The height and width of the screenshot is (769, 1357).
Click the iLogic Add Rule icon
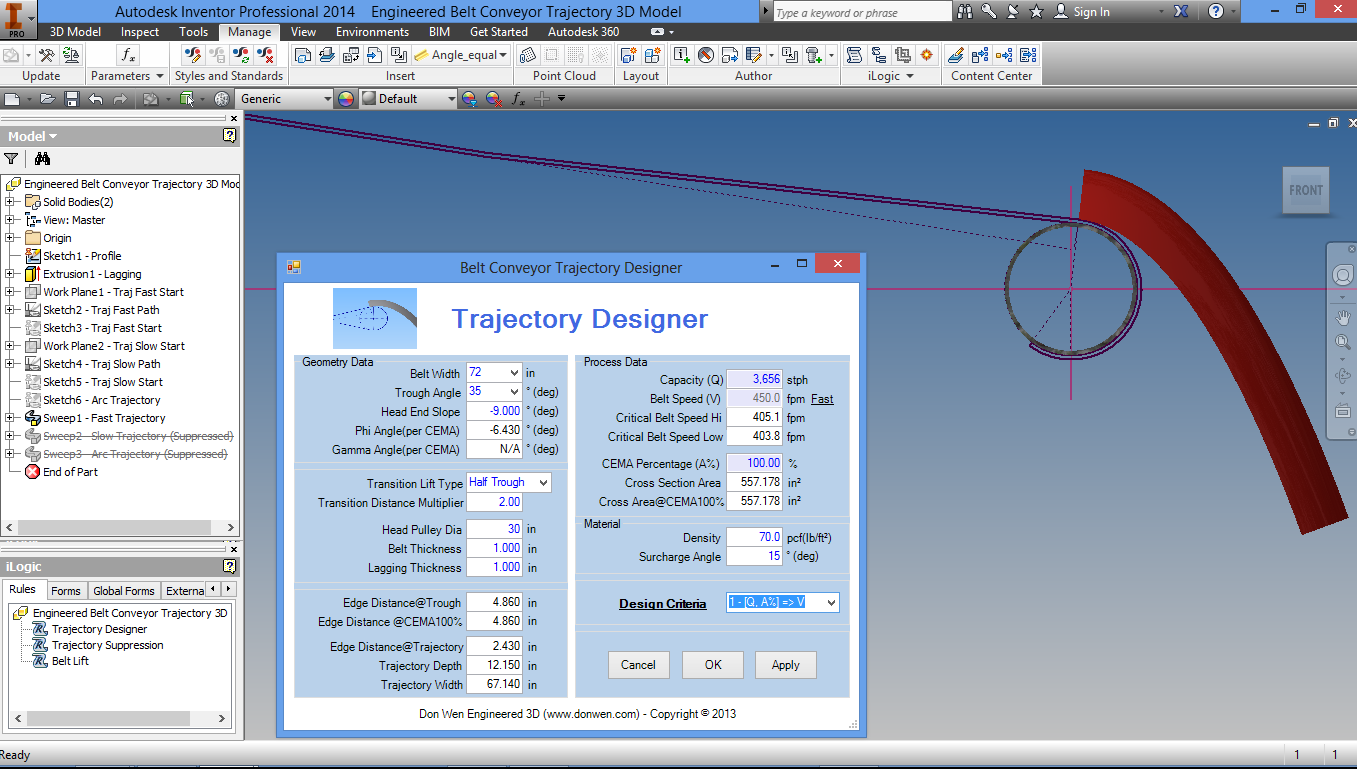coord(854,55)
